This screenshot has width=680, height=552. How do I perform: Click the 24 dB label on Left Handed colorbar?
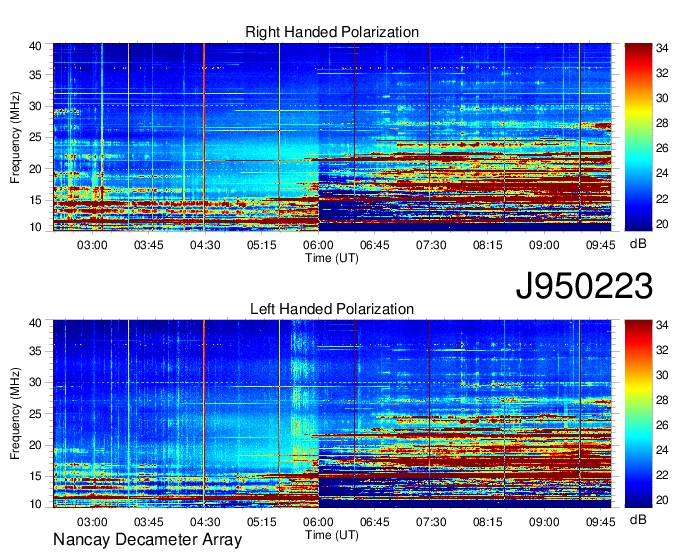(662, 451)
